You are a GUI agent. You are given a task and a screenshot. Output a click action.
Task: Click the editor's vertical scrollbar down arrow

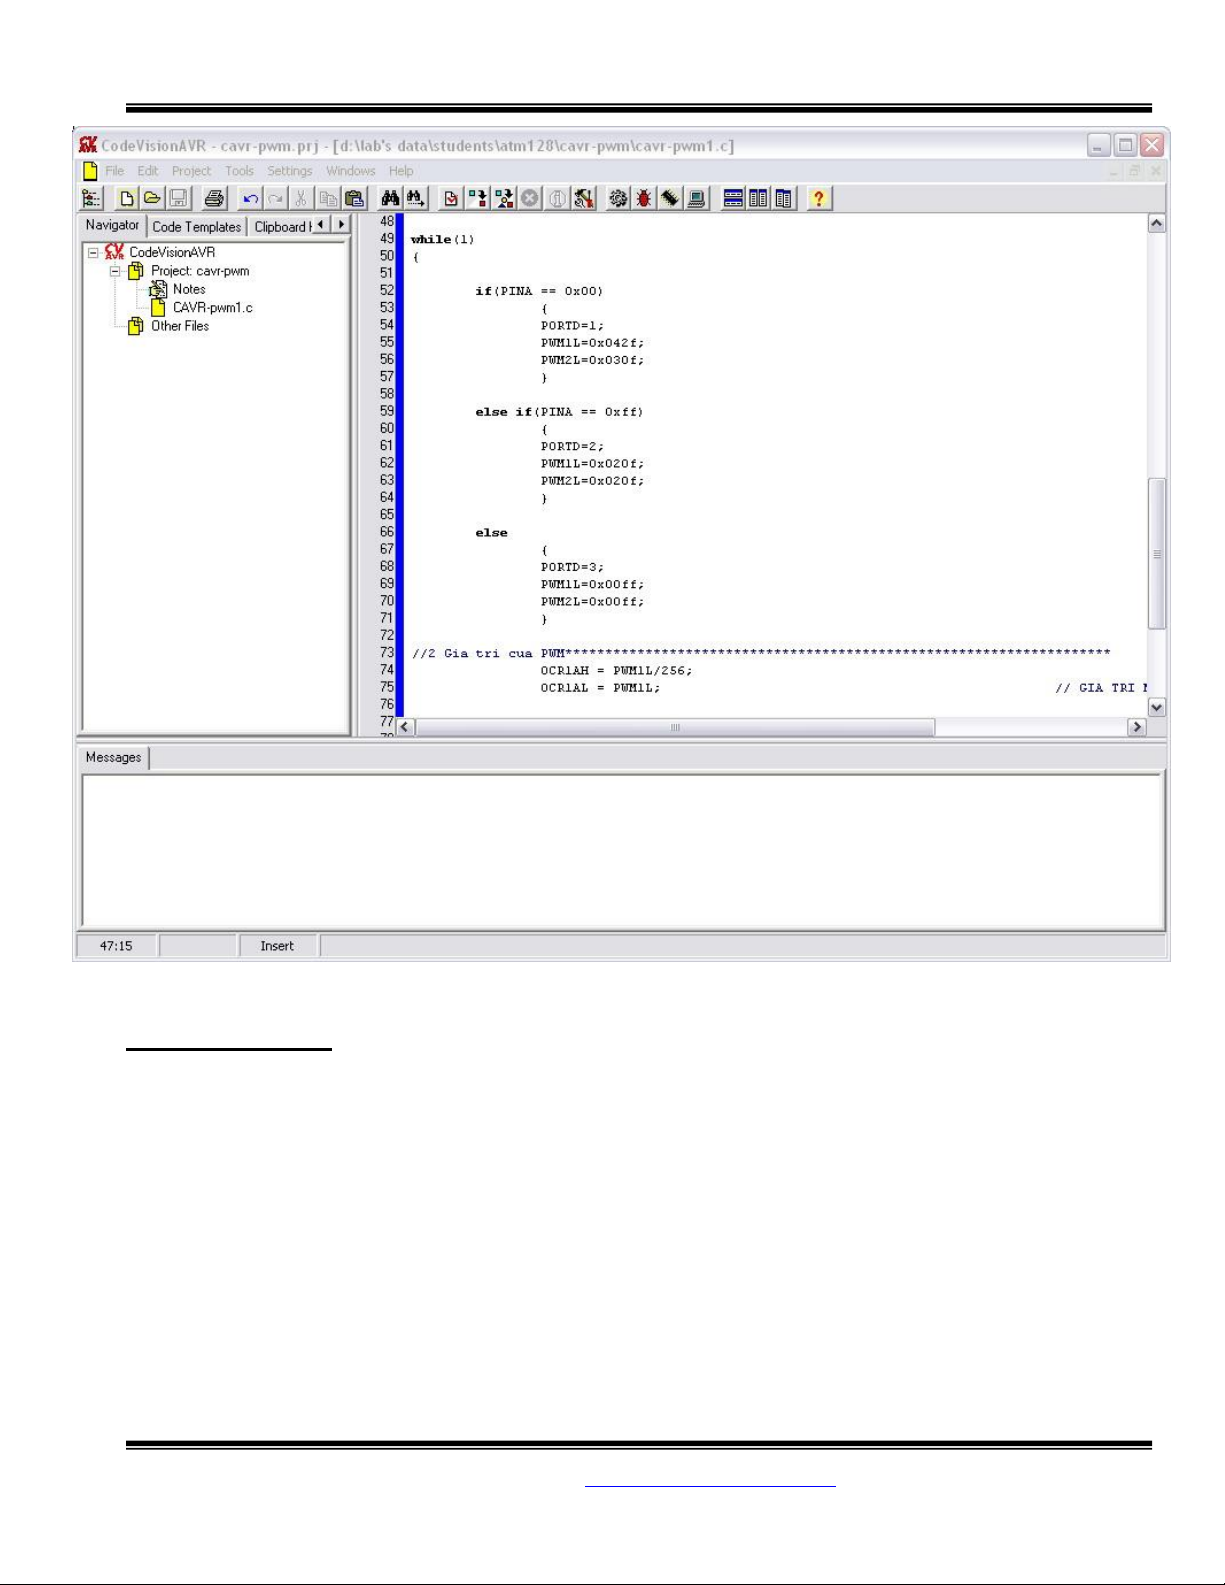click(1156, 707)
